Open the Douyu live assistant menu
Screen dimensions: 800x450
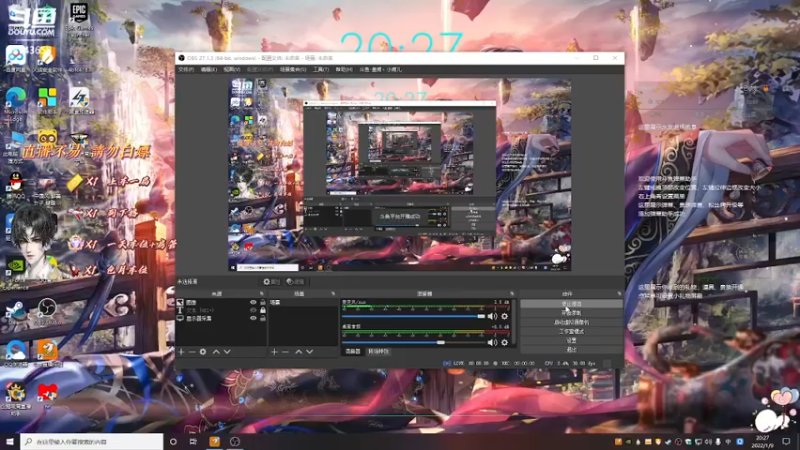380,69
